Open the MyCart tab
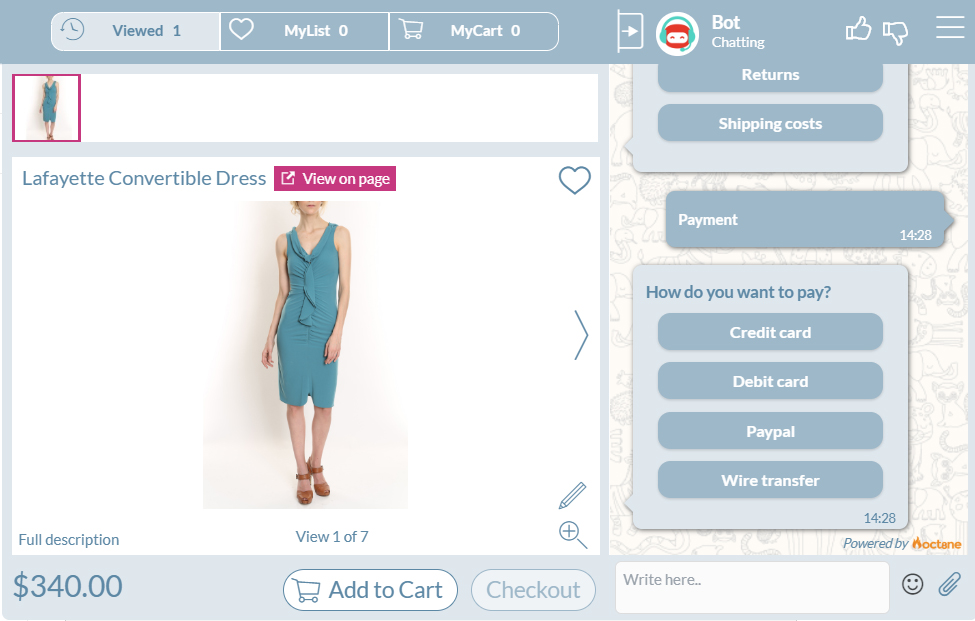 [x=473, y=31]
